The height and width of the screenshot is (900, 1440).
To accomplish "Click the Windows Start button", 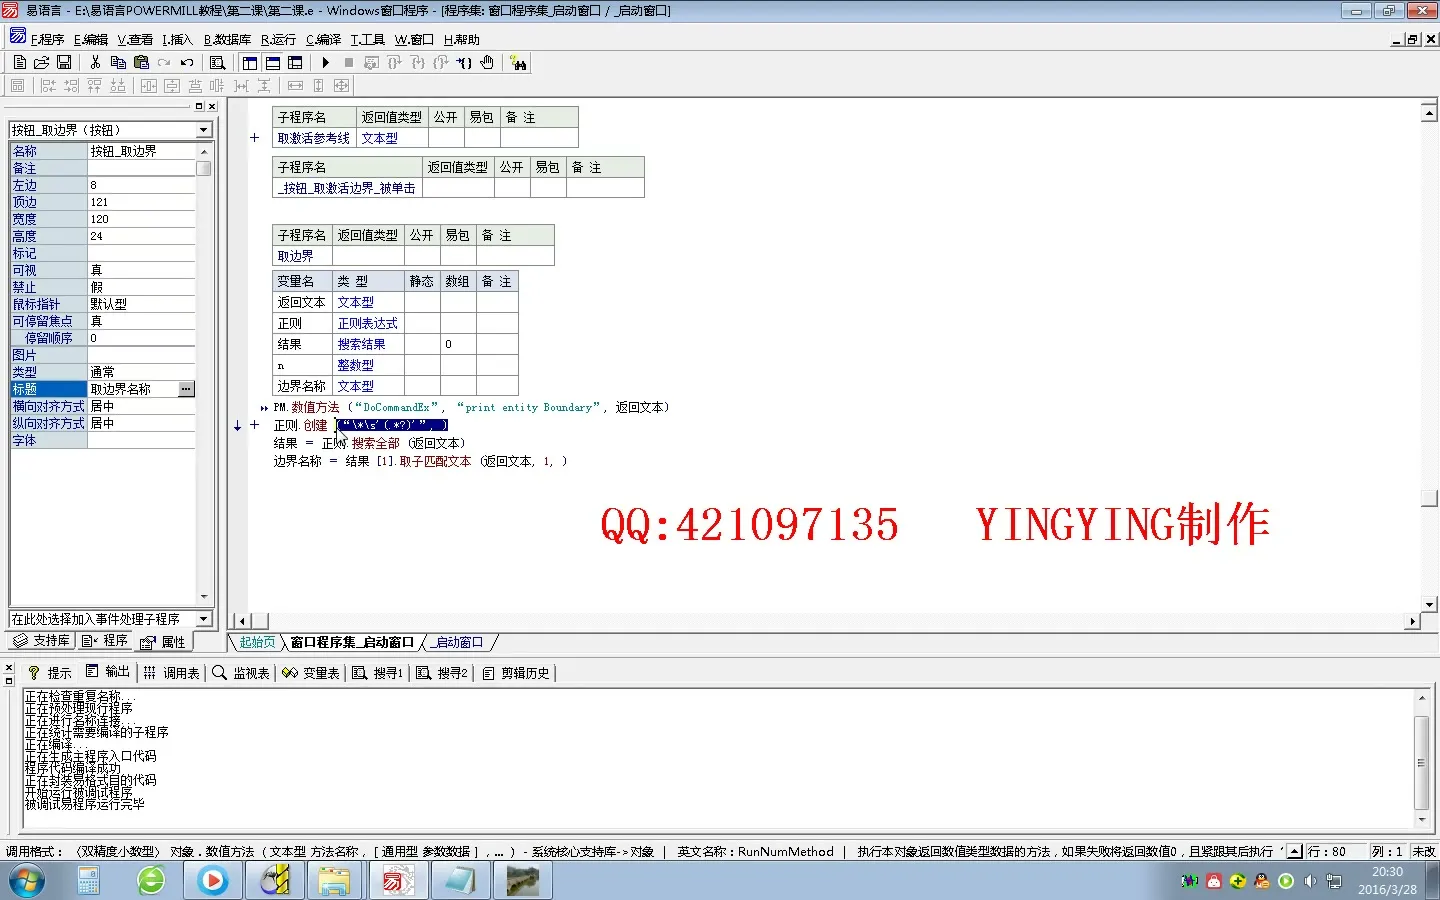I will coord(27,881).
